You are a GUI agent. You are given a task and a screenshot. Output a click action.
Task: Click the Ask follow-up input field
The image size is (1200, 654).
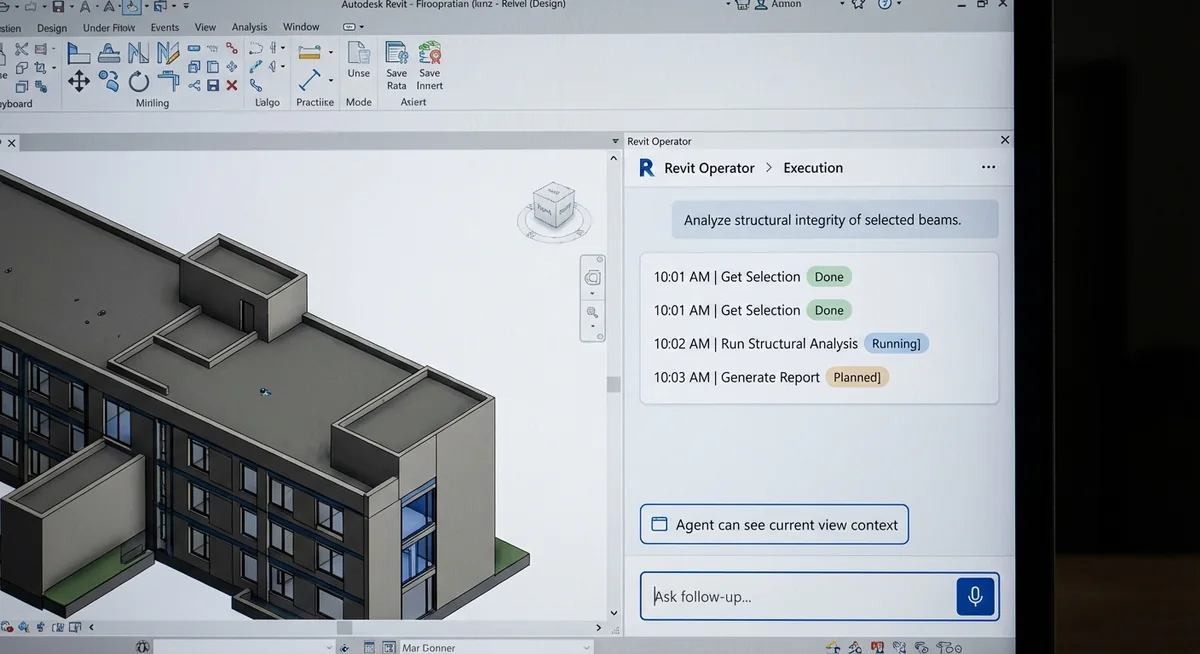point(790,596)
